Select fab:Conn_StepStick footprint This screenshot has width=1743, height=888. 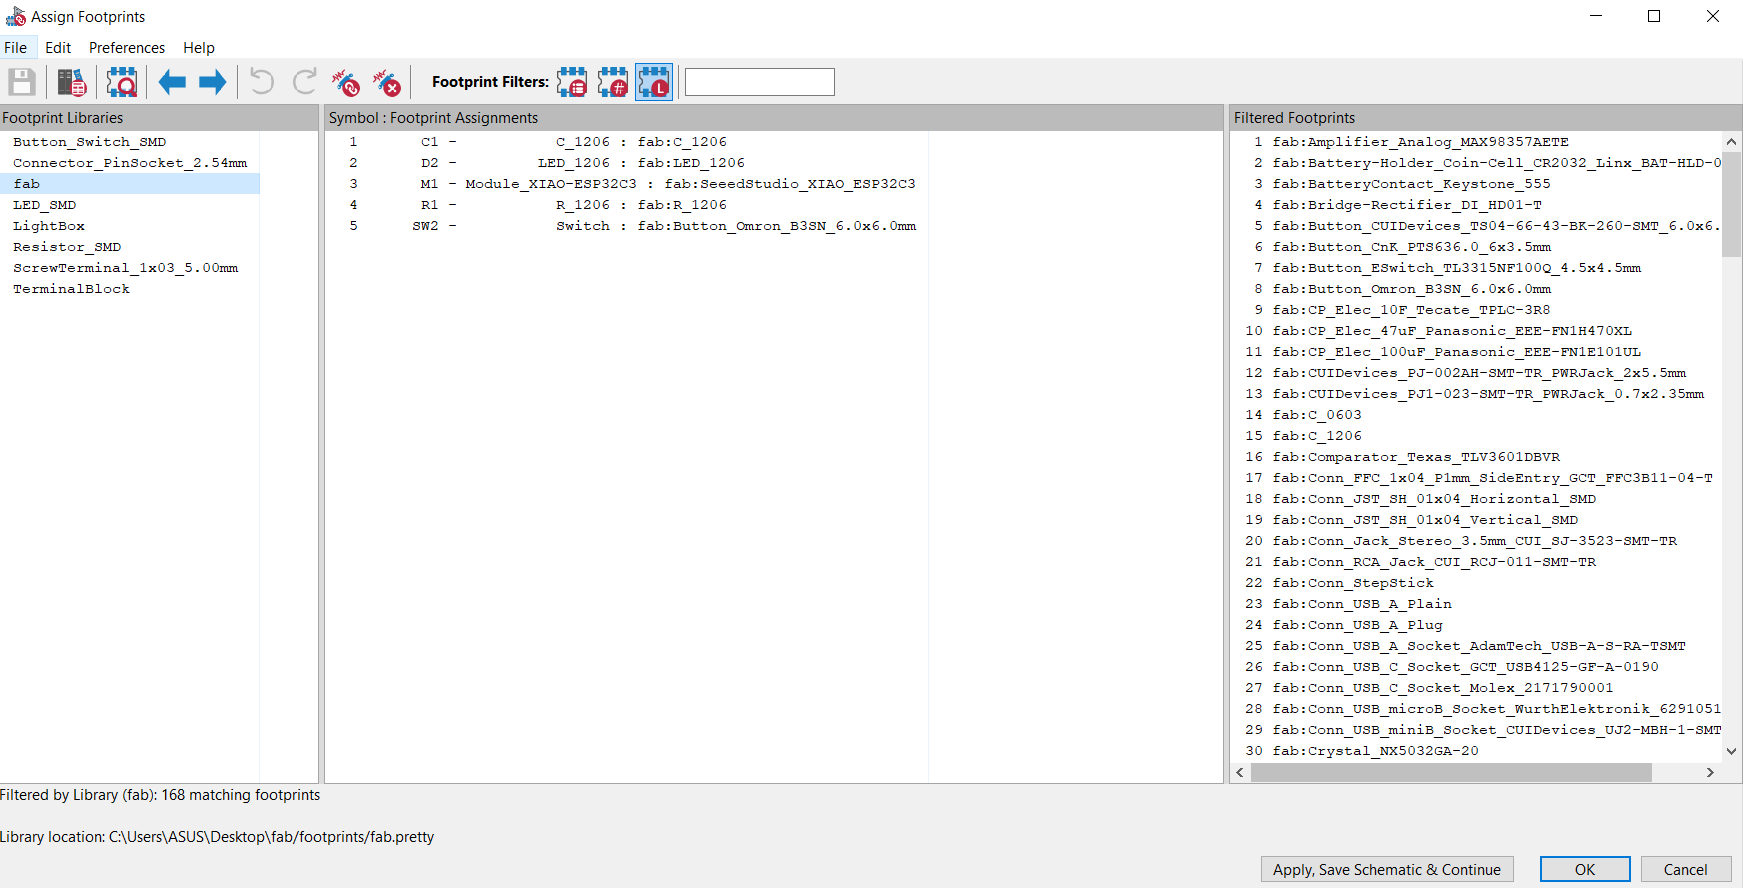pyautogui.click(x=1353, y=583)
